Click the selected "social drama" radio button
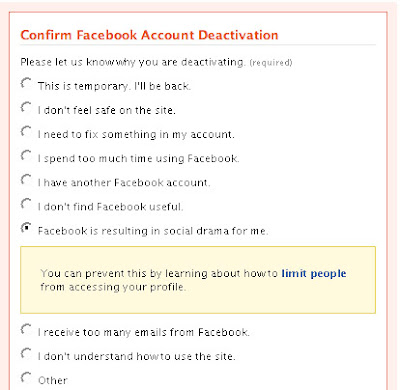Screen dimensions: 400x390 click(x=26, y=228)
